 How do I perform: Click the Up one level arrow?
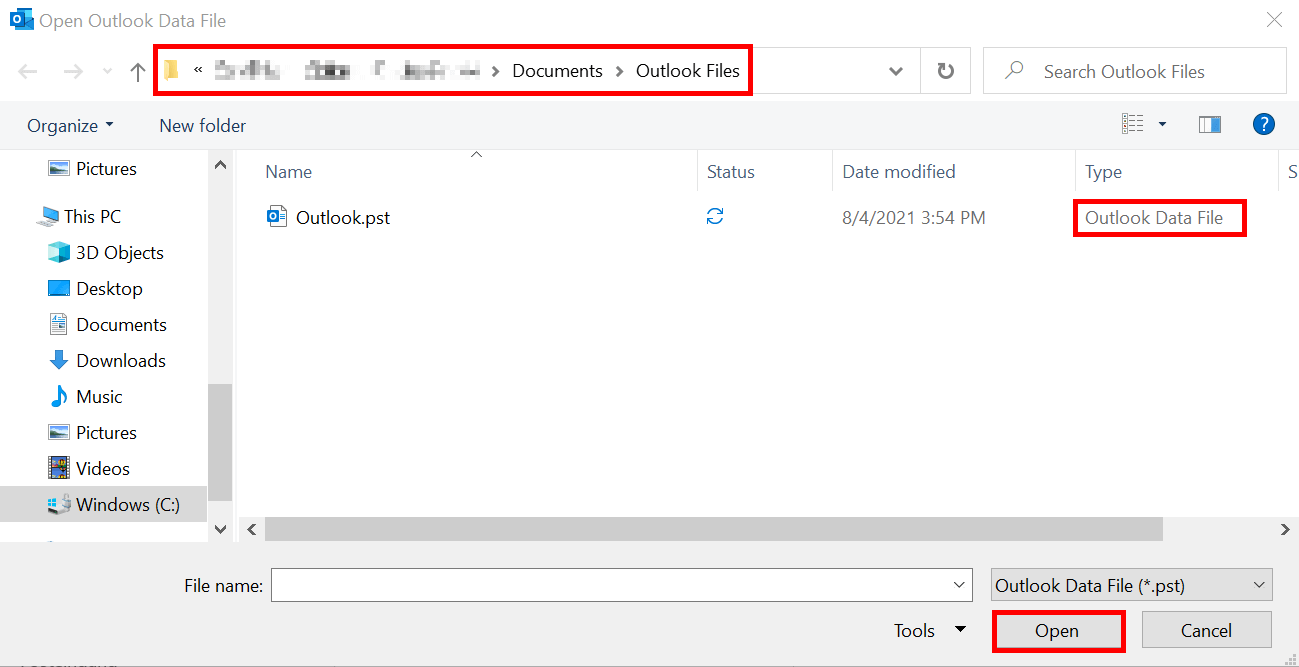138,70
